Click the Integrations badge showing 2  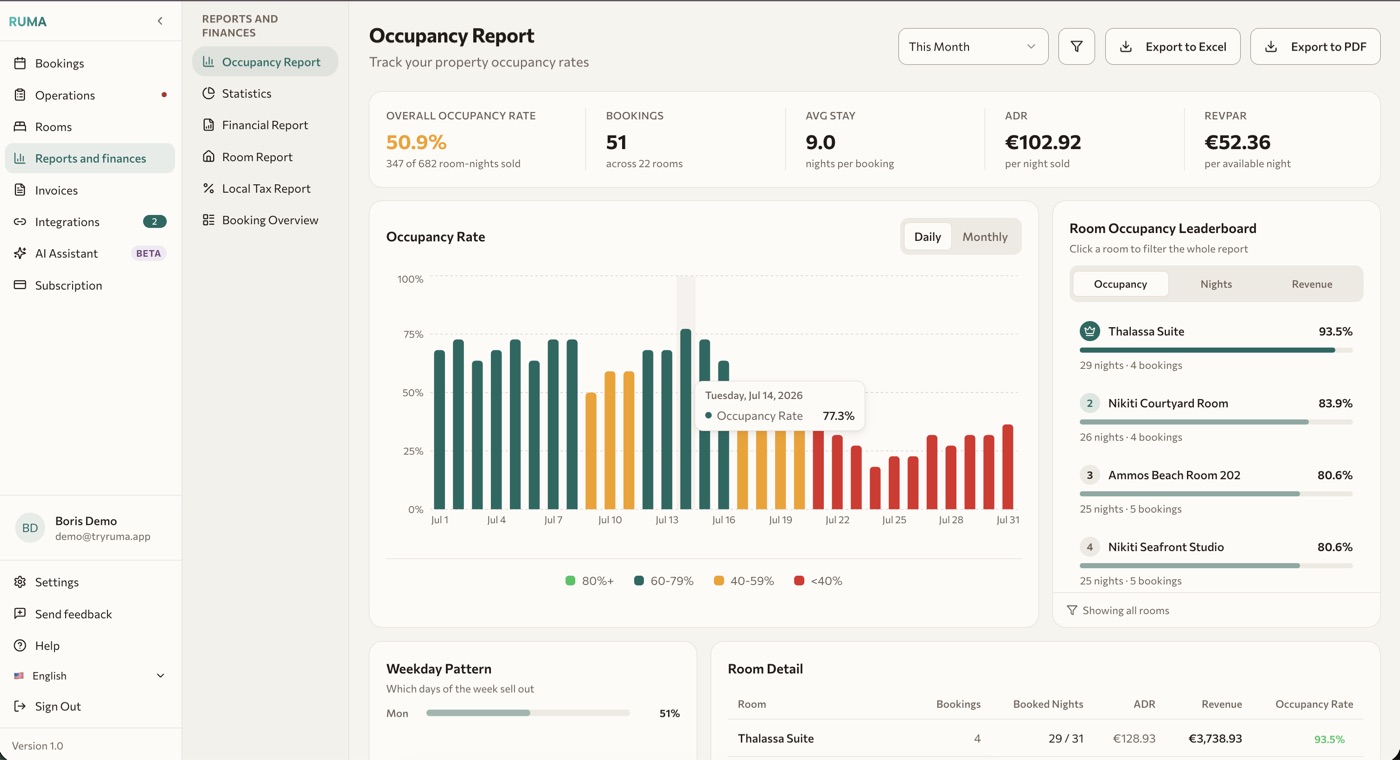coord(154,222)
